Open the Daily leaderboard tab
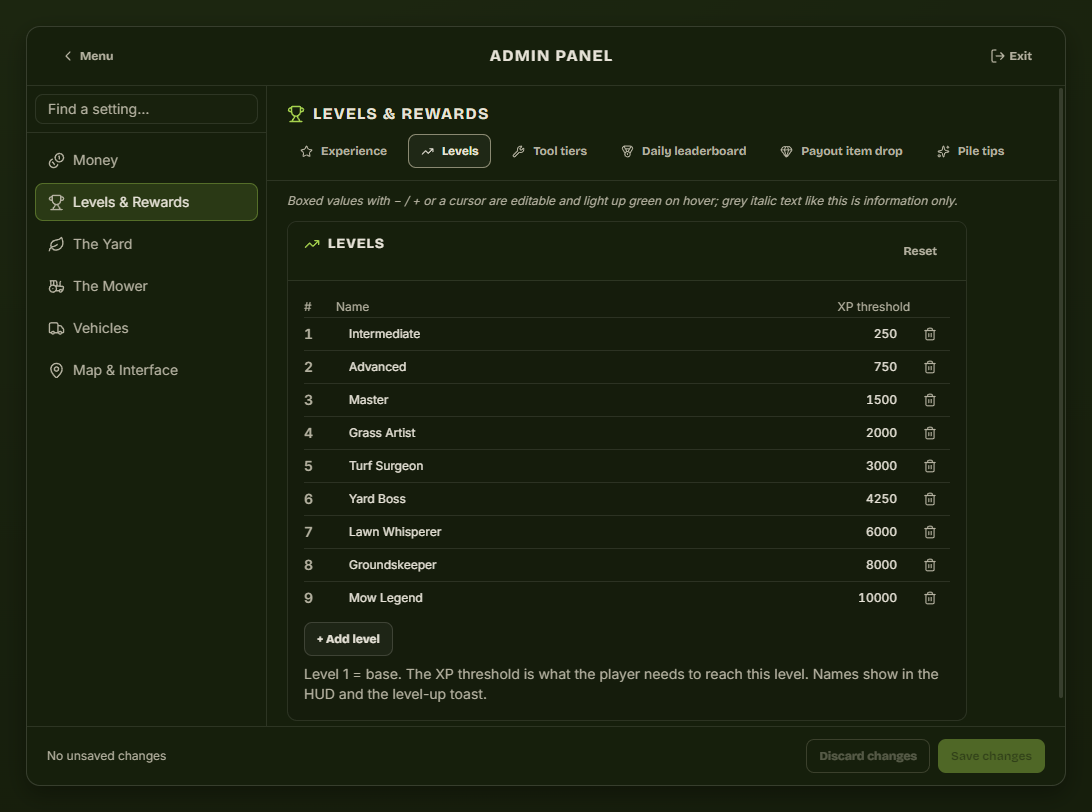Image resolution: width=1092 pixels, height=812 pixels. tap(684, 151)
